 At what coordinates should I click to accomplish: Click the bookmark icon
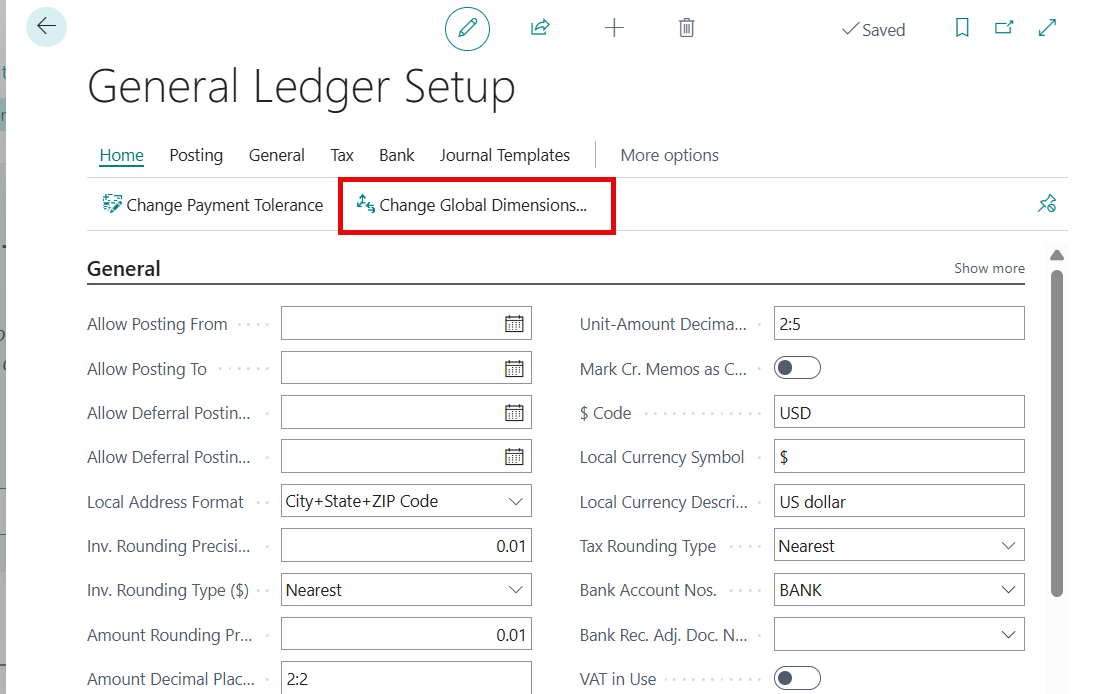tap(962, 28)
